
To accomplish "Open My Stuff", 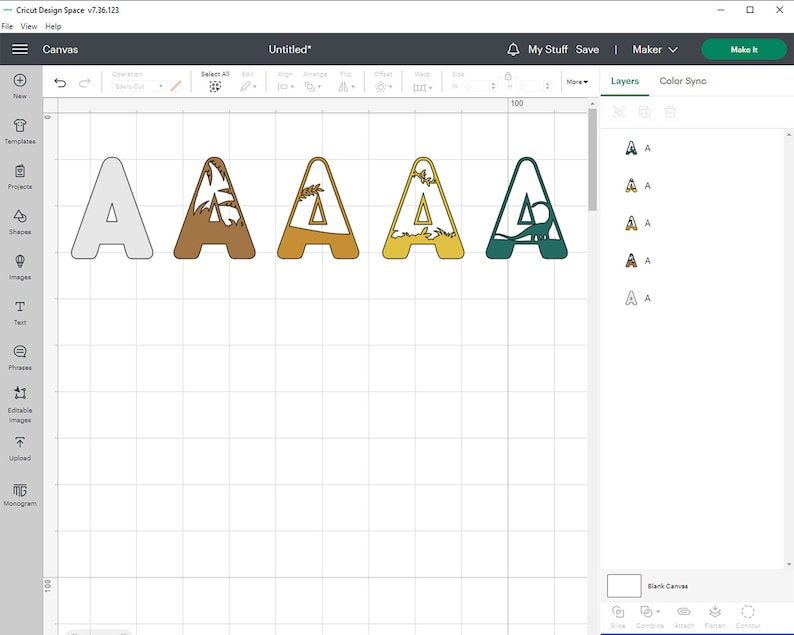I will pyautogui.click(x=548, y=49).
